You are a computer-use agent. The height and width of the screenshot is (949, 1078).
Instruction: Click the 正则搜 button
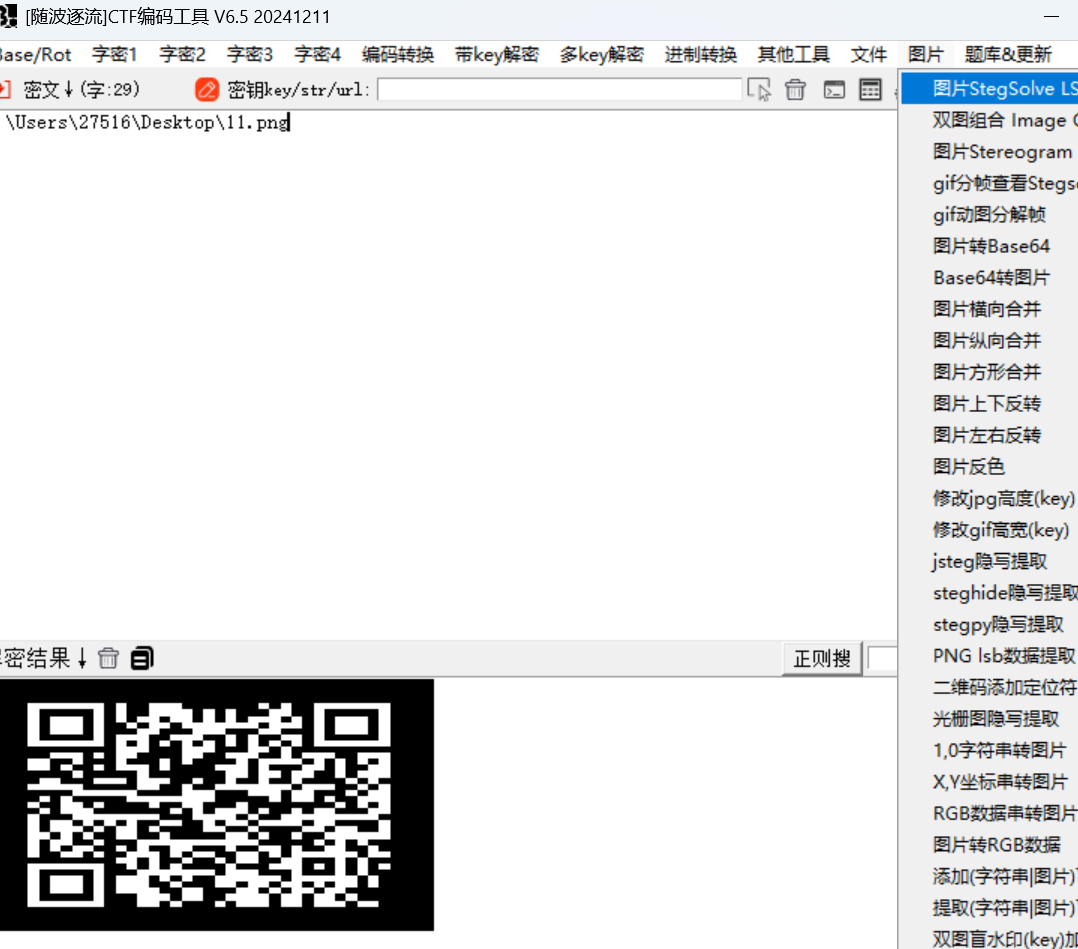click(822, 659)
